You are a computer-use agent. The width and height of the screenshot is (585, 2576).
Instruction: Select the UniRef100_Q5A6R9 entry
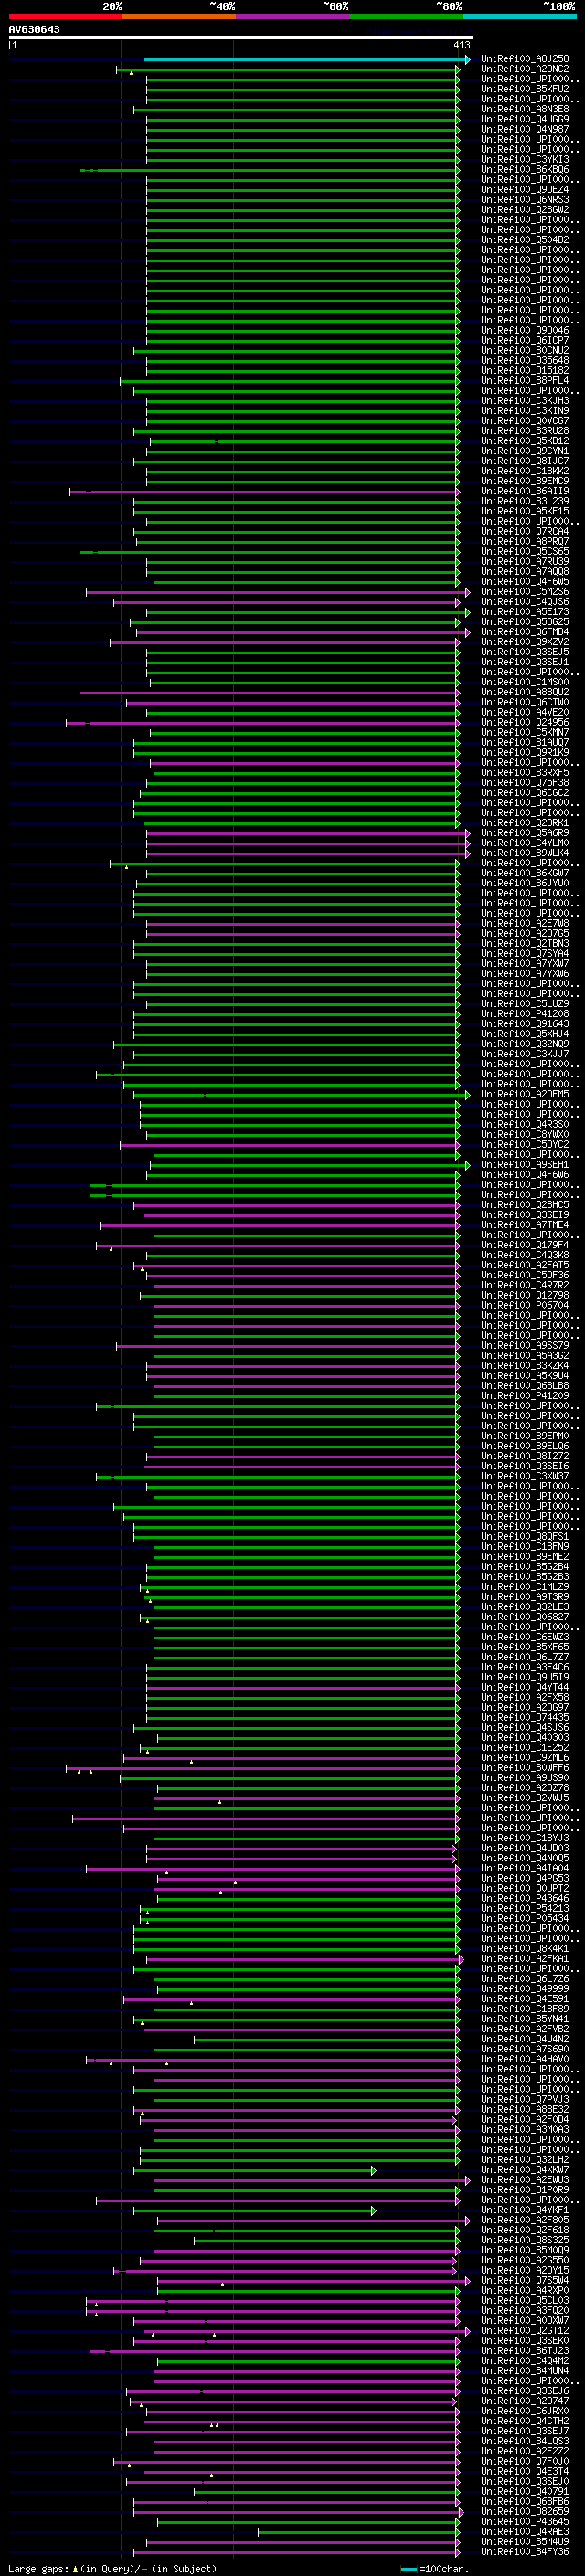525,833
